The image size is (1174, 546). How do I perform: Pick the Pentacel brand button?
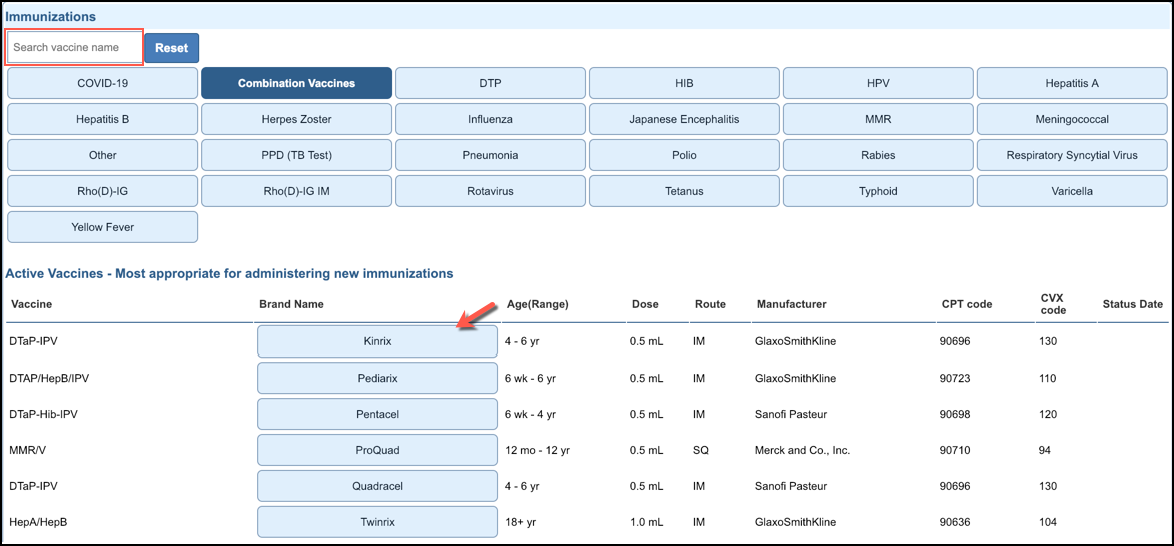tap(377, 414)
